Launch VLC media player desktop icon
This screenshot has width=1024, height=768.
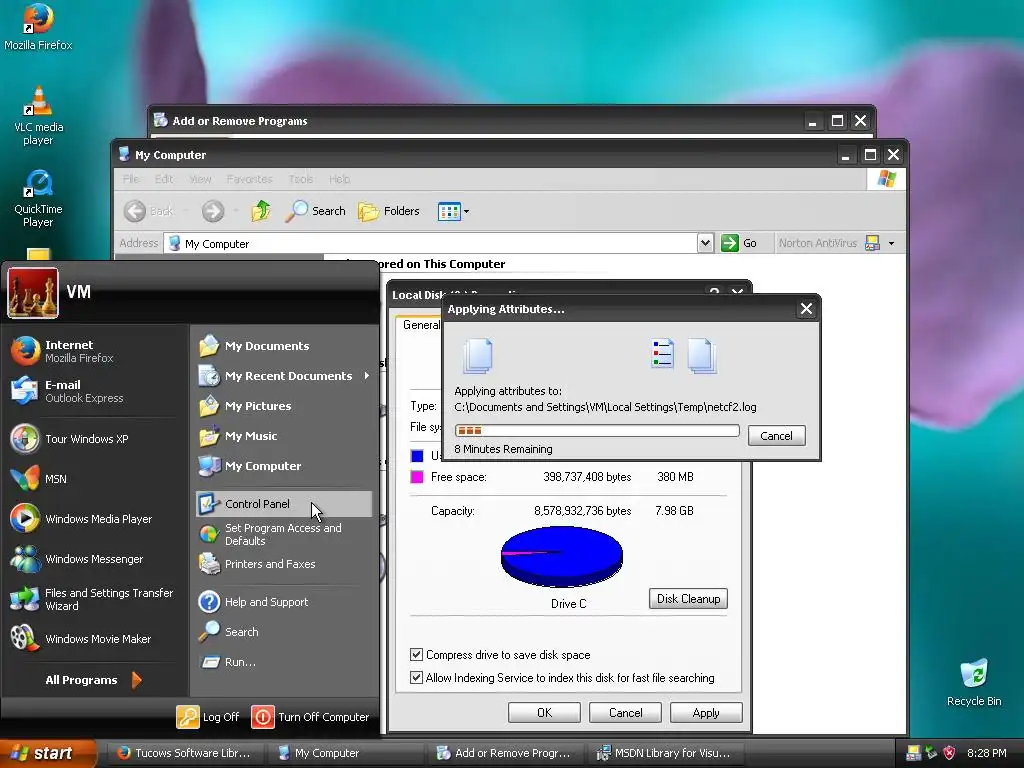pyautogui.click(x=38, y=116)
